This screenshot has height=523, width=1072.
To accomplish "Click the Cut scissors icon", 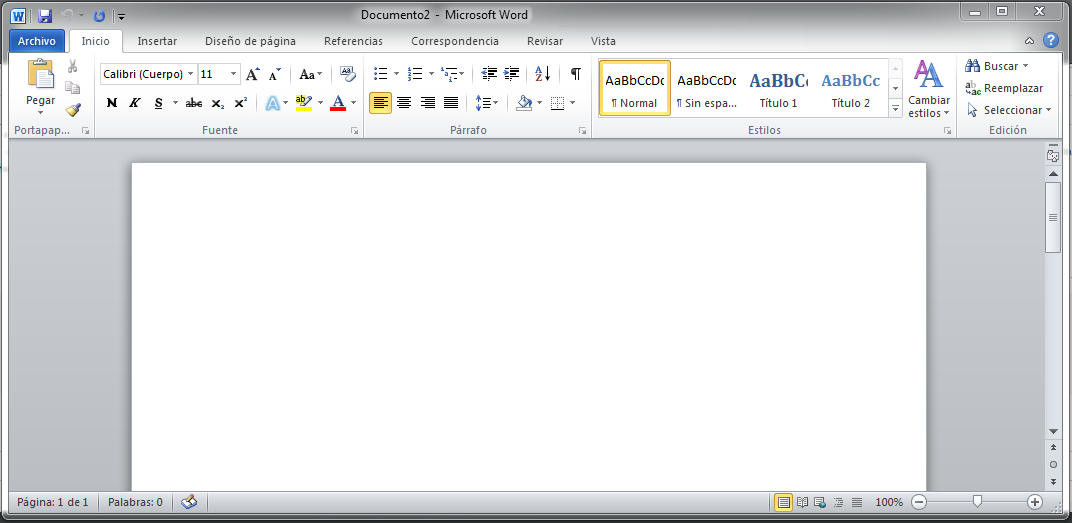I will [x=72, y=67].
